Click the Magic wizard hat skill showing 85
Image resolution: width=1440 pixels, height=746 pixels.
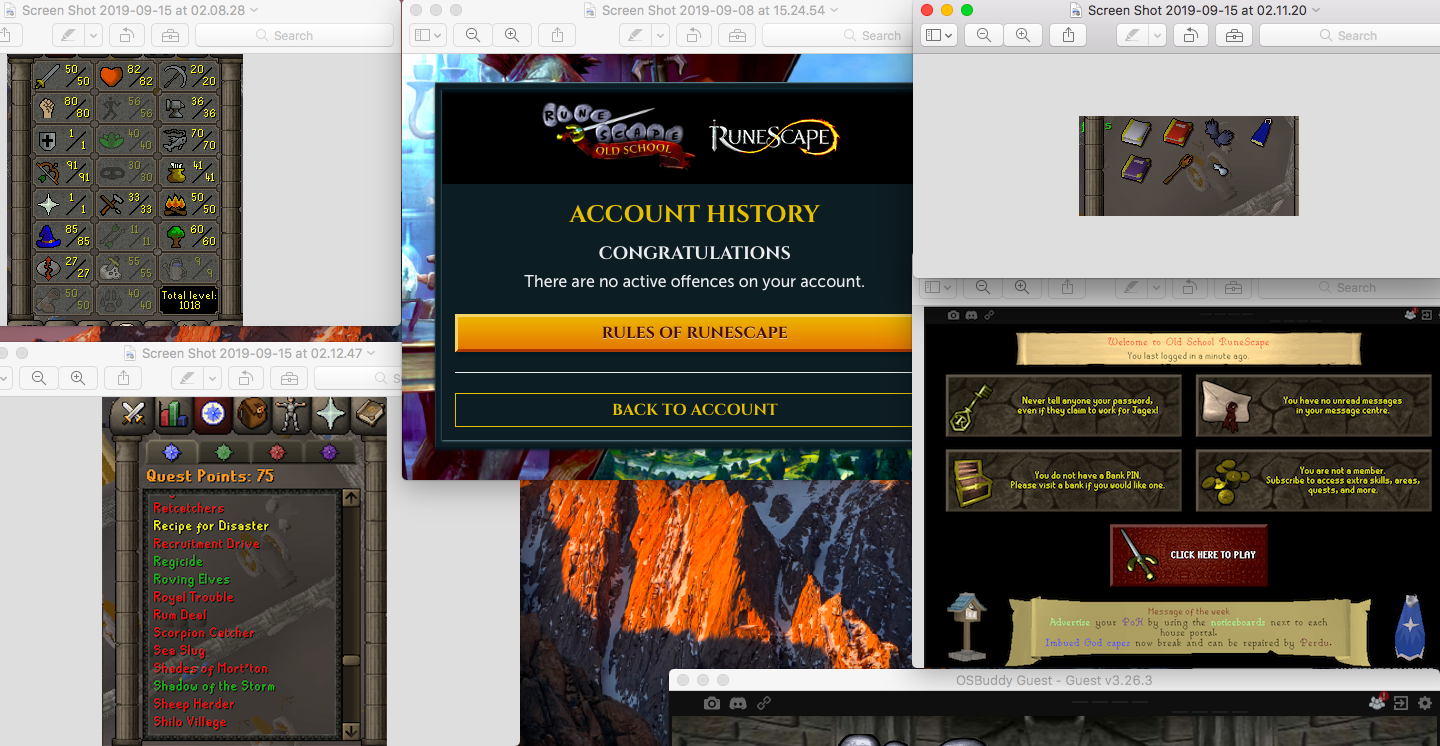62,236
